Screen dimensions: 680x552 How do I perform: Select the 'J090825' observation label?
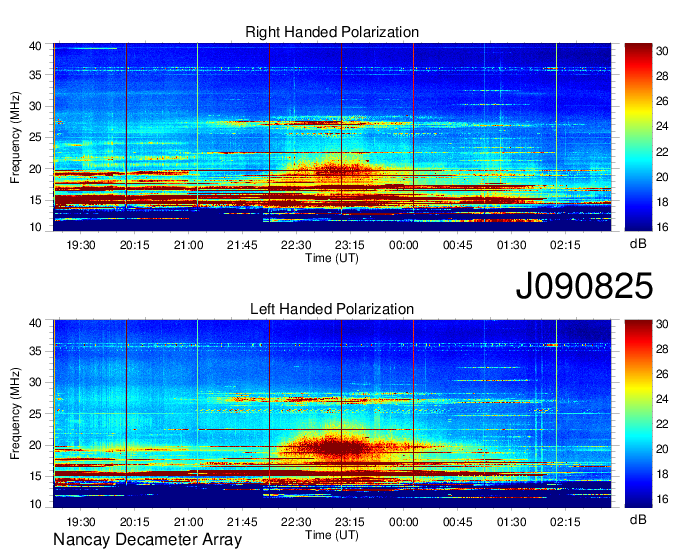point(584,285)
